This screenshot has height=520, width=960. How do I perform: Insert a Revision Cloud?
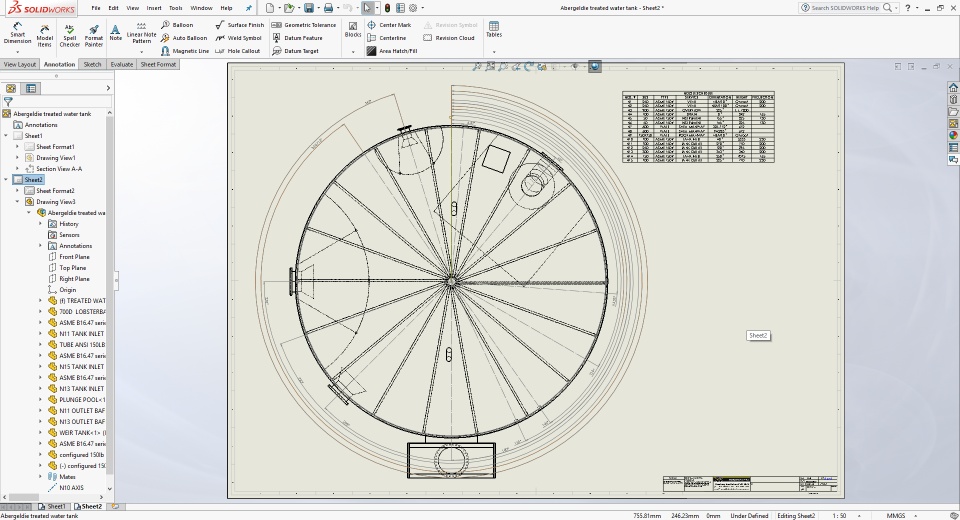click(449, 38)
